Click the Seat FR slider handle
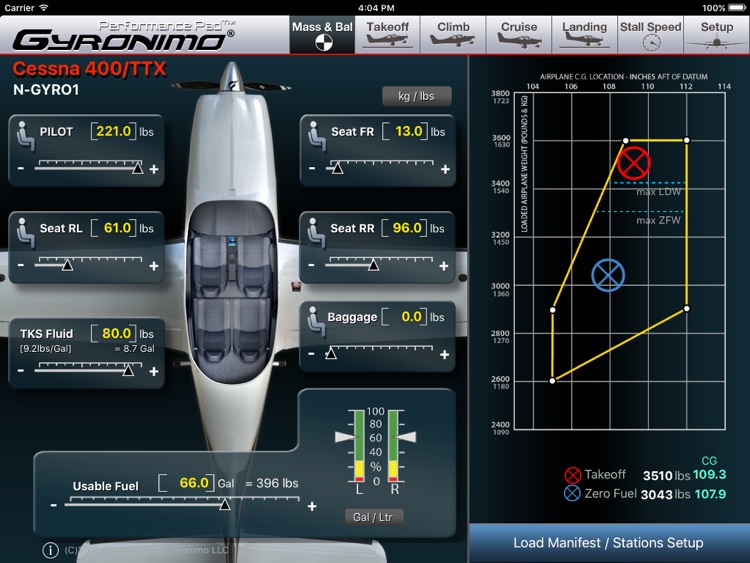Screen dimensions: 750x563 (x=338, y=168)
